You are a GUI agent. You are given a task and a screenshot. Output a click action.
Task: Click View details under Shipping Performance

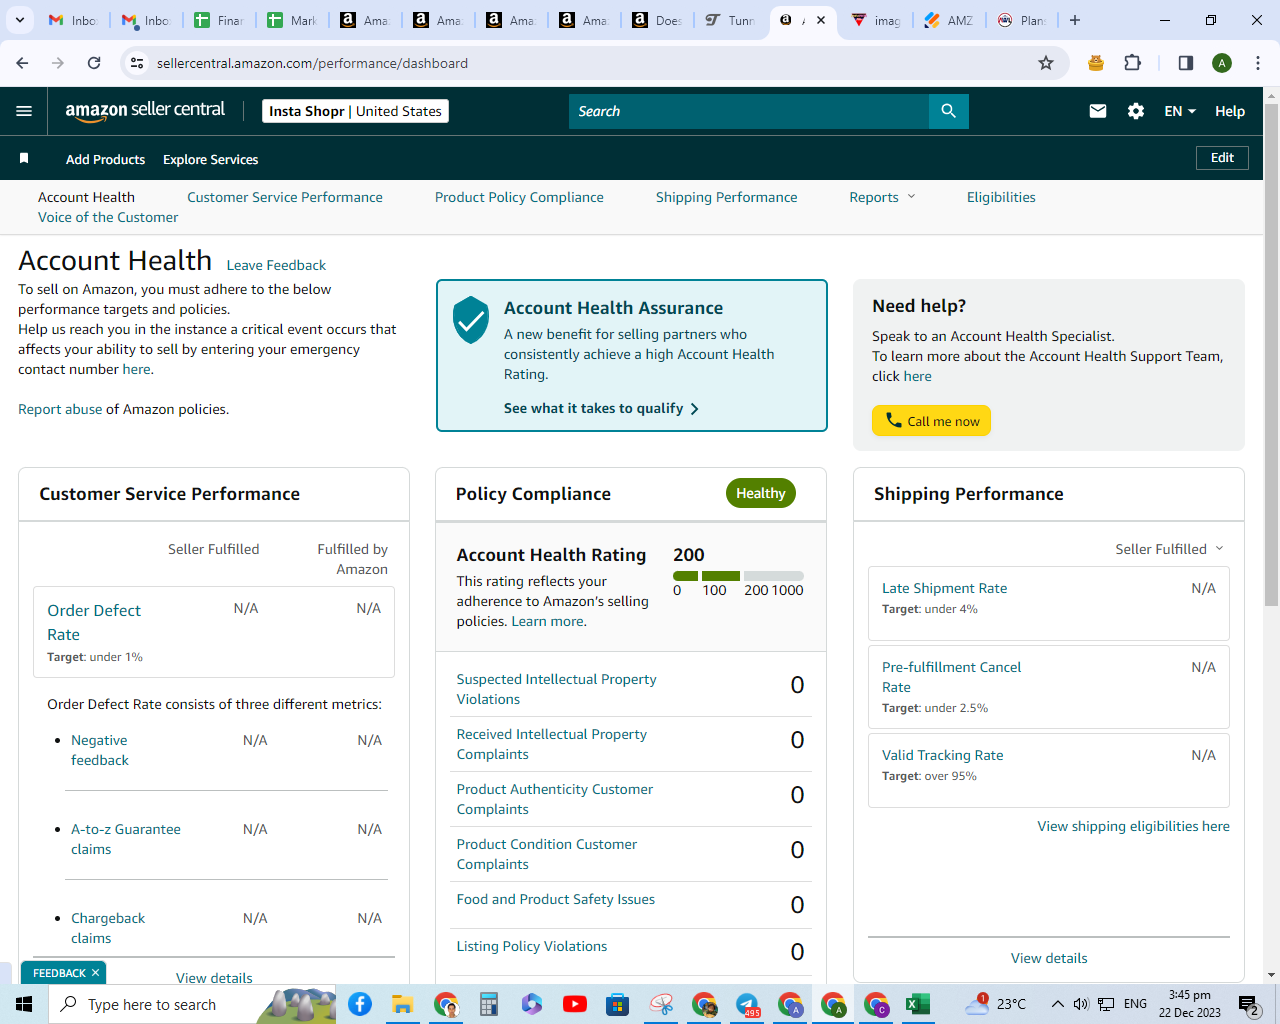[x=1049, y=958]
